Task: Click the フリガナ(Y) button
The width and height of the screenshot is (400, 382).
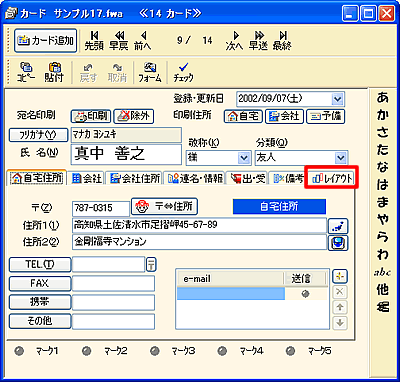Action: pyautogui.click(x=38, y=135)
